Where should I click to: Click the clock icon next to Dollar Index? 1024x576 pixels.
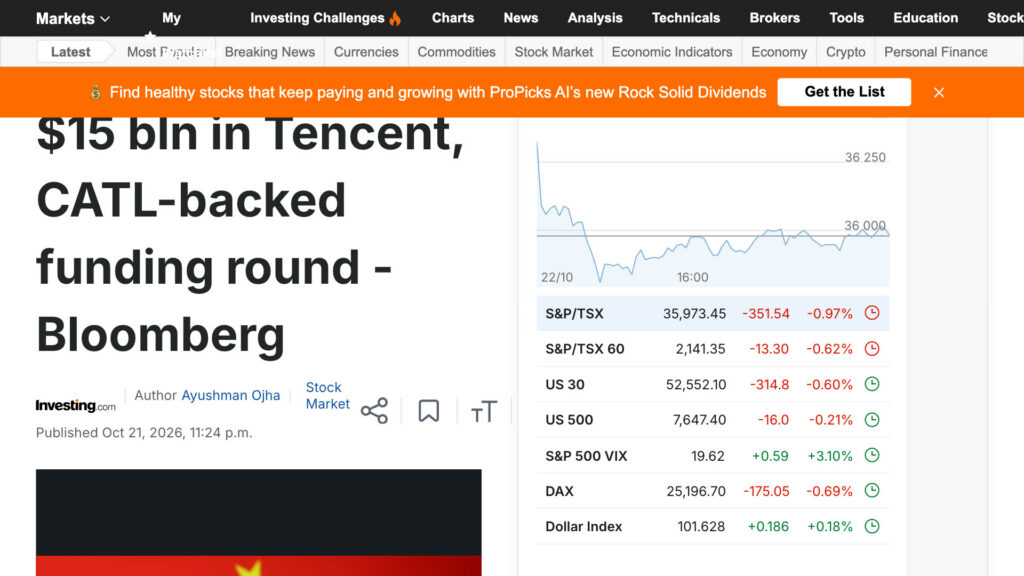pyautogui.click(x=872, y=526)
